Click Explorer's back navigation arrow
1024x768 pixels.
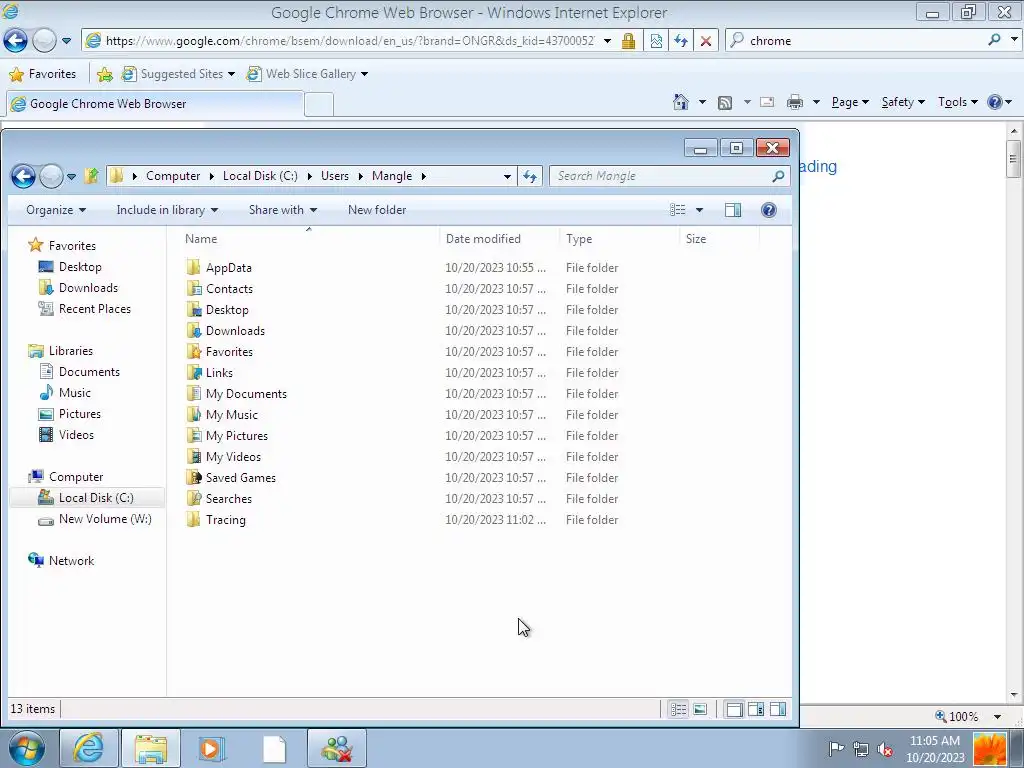(x=23, y=176)
